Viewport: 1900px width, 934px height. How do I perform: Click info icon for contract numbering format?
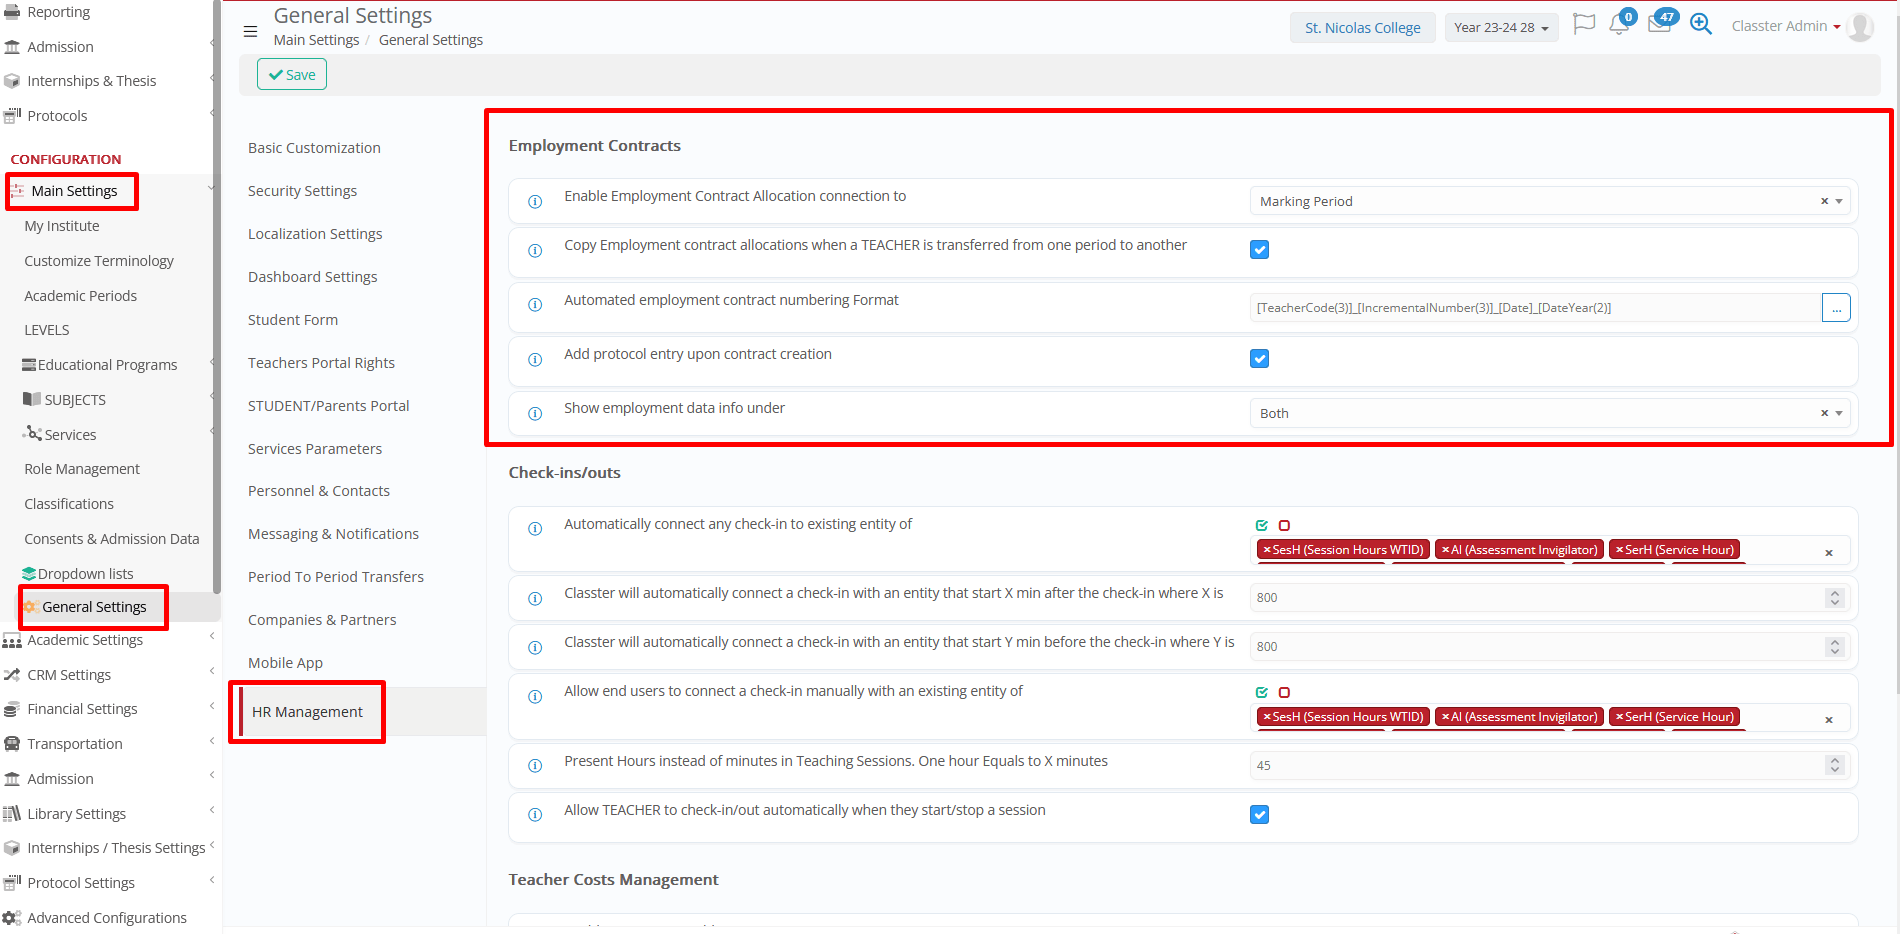tap(535, 305)
